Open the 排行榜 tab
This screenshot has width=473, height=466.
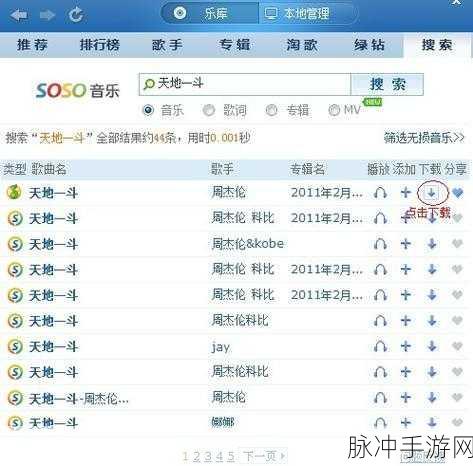coord(100,45)
